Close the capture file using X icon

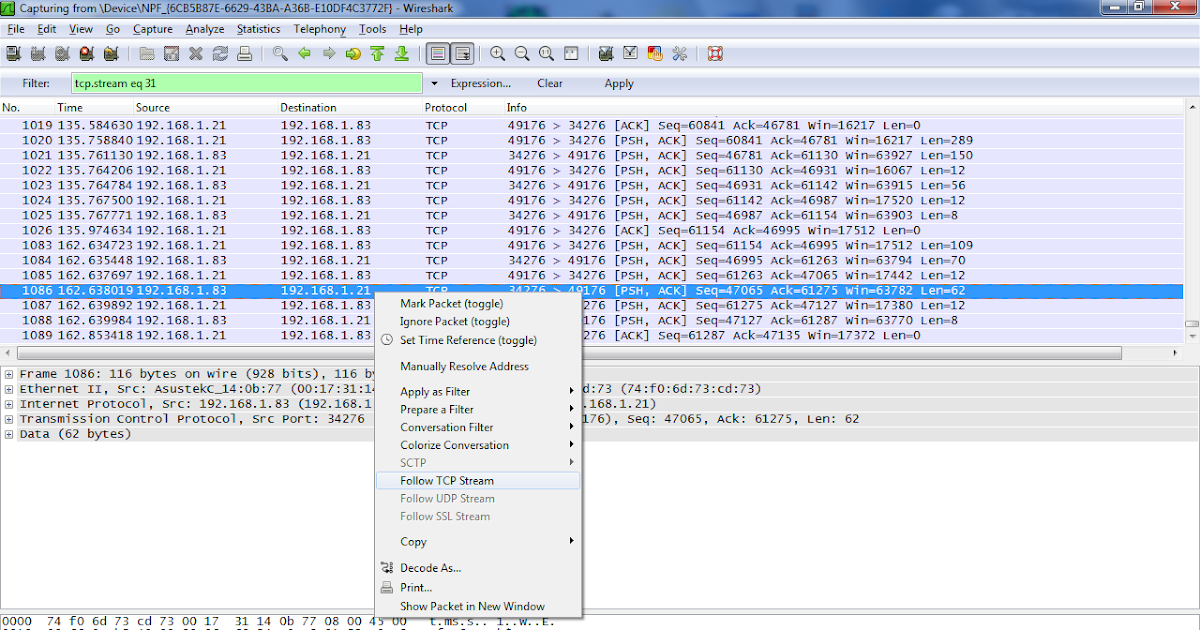(196, 54)
